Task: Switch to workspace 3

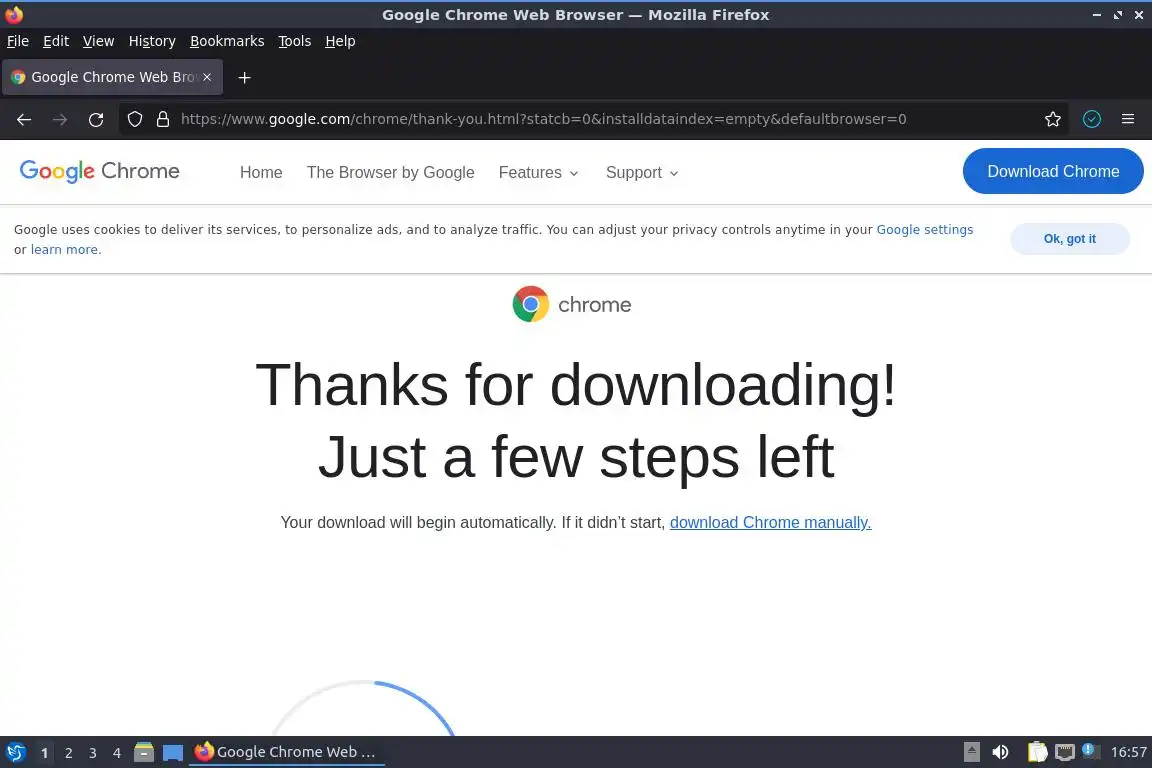Action: click(x=93, y=753)
